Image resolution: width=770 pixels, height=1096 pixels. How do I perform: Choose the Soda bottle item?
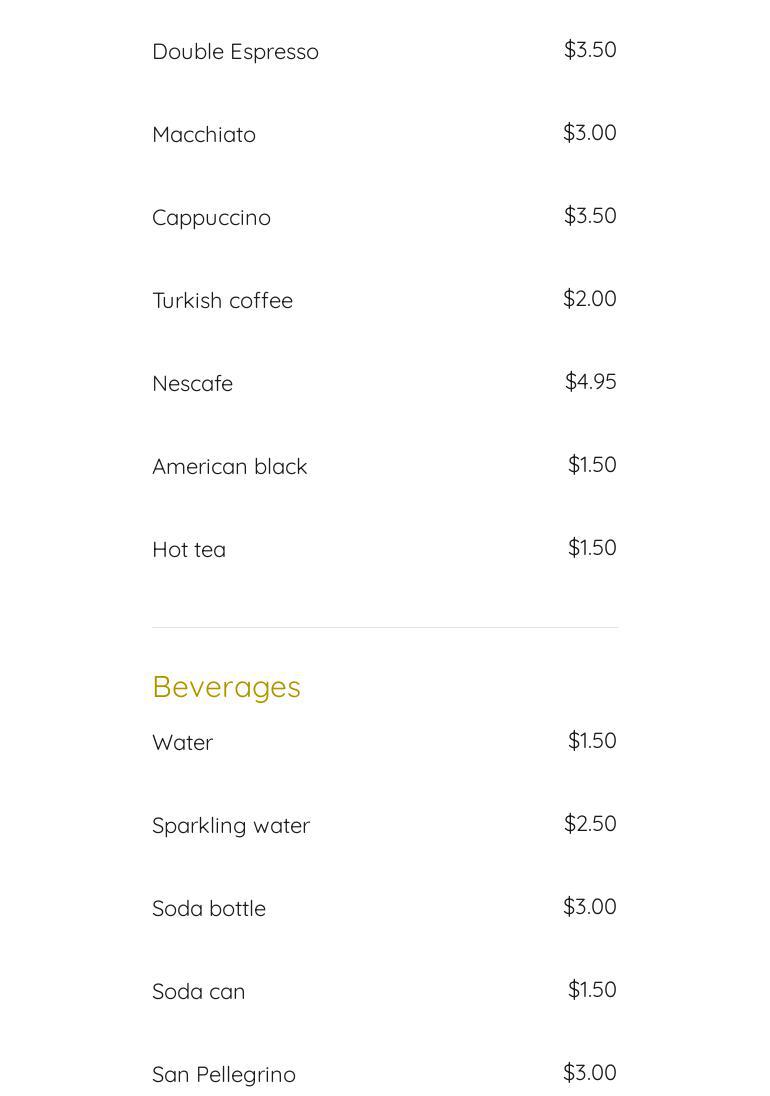pyautogui.click(x=209, y=909)
